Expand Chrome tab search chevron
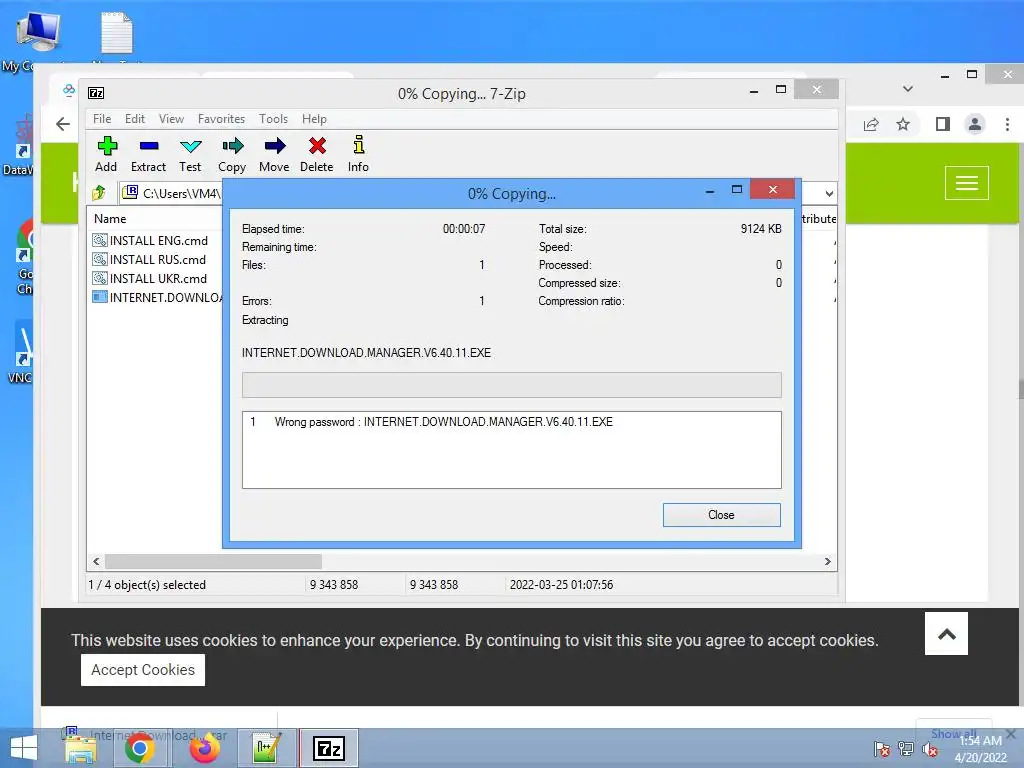Image resolution: width=1024 pixels, height=768 pixels. [908, 89]
